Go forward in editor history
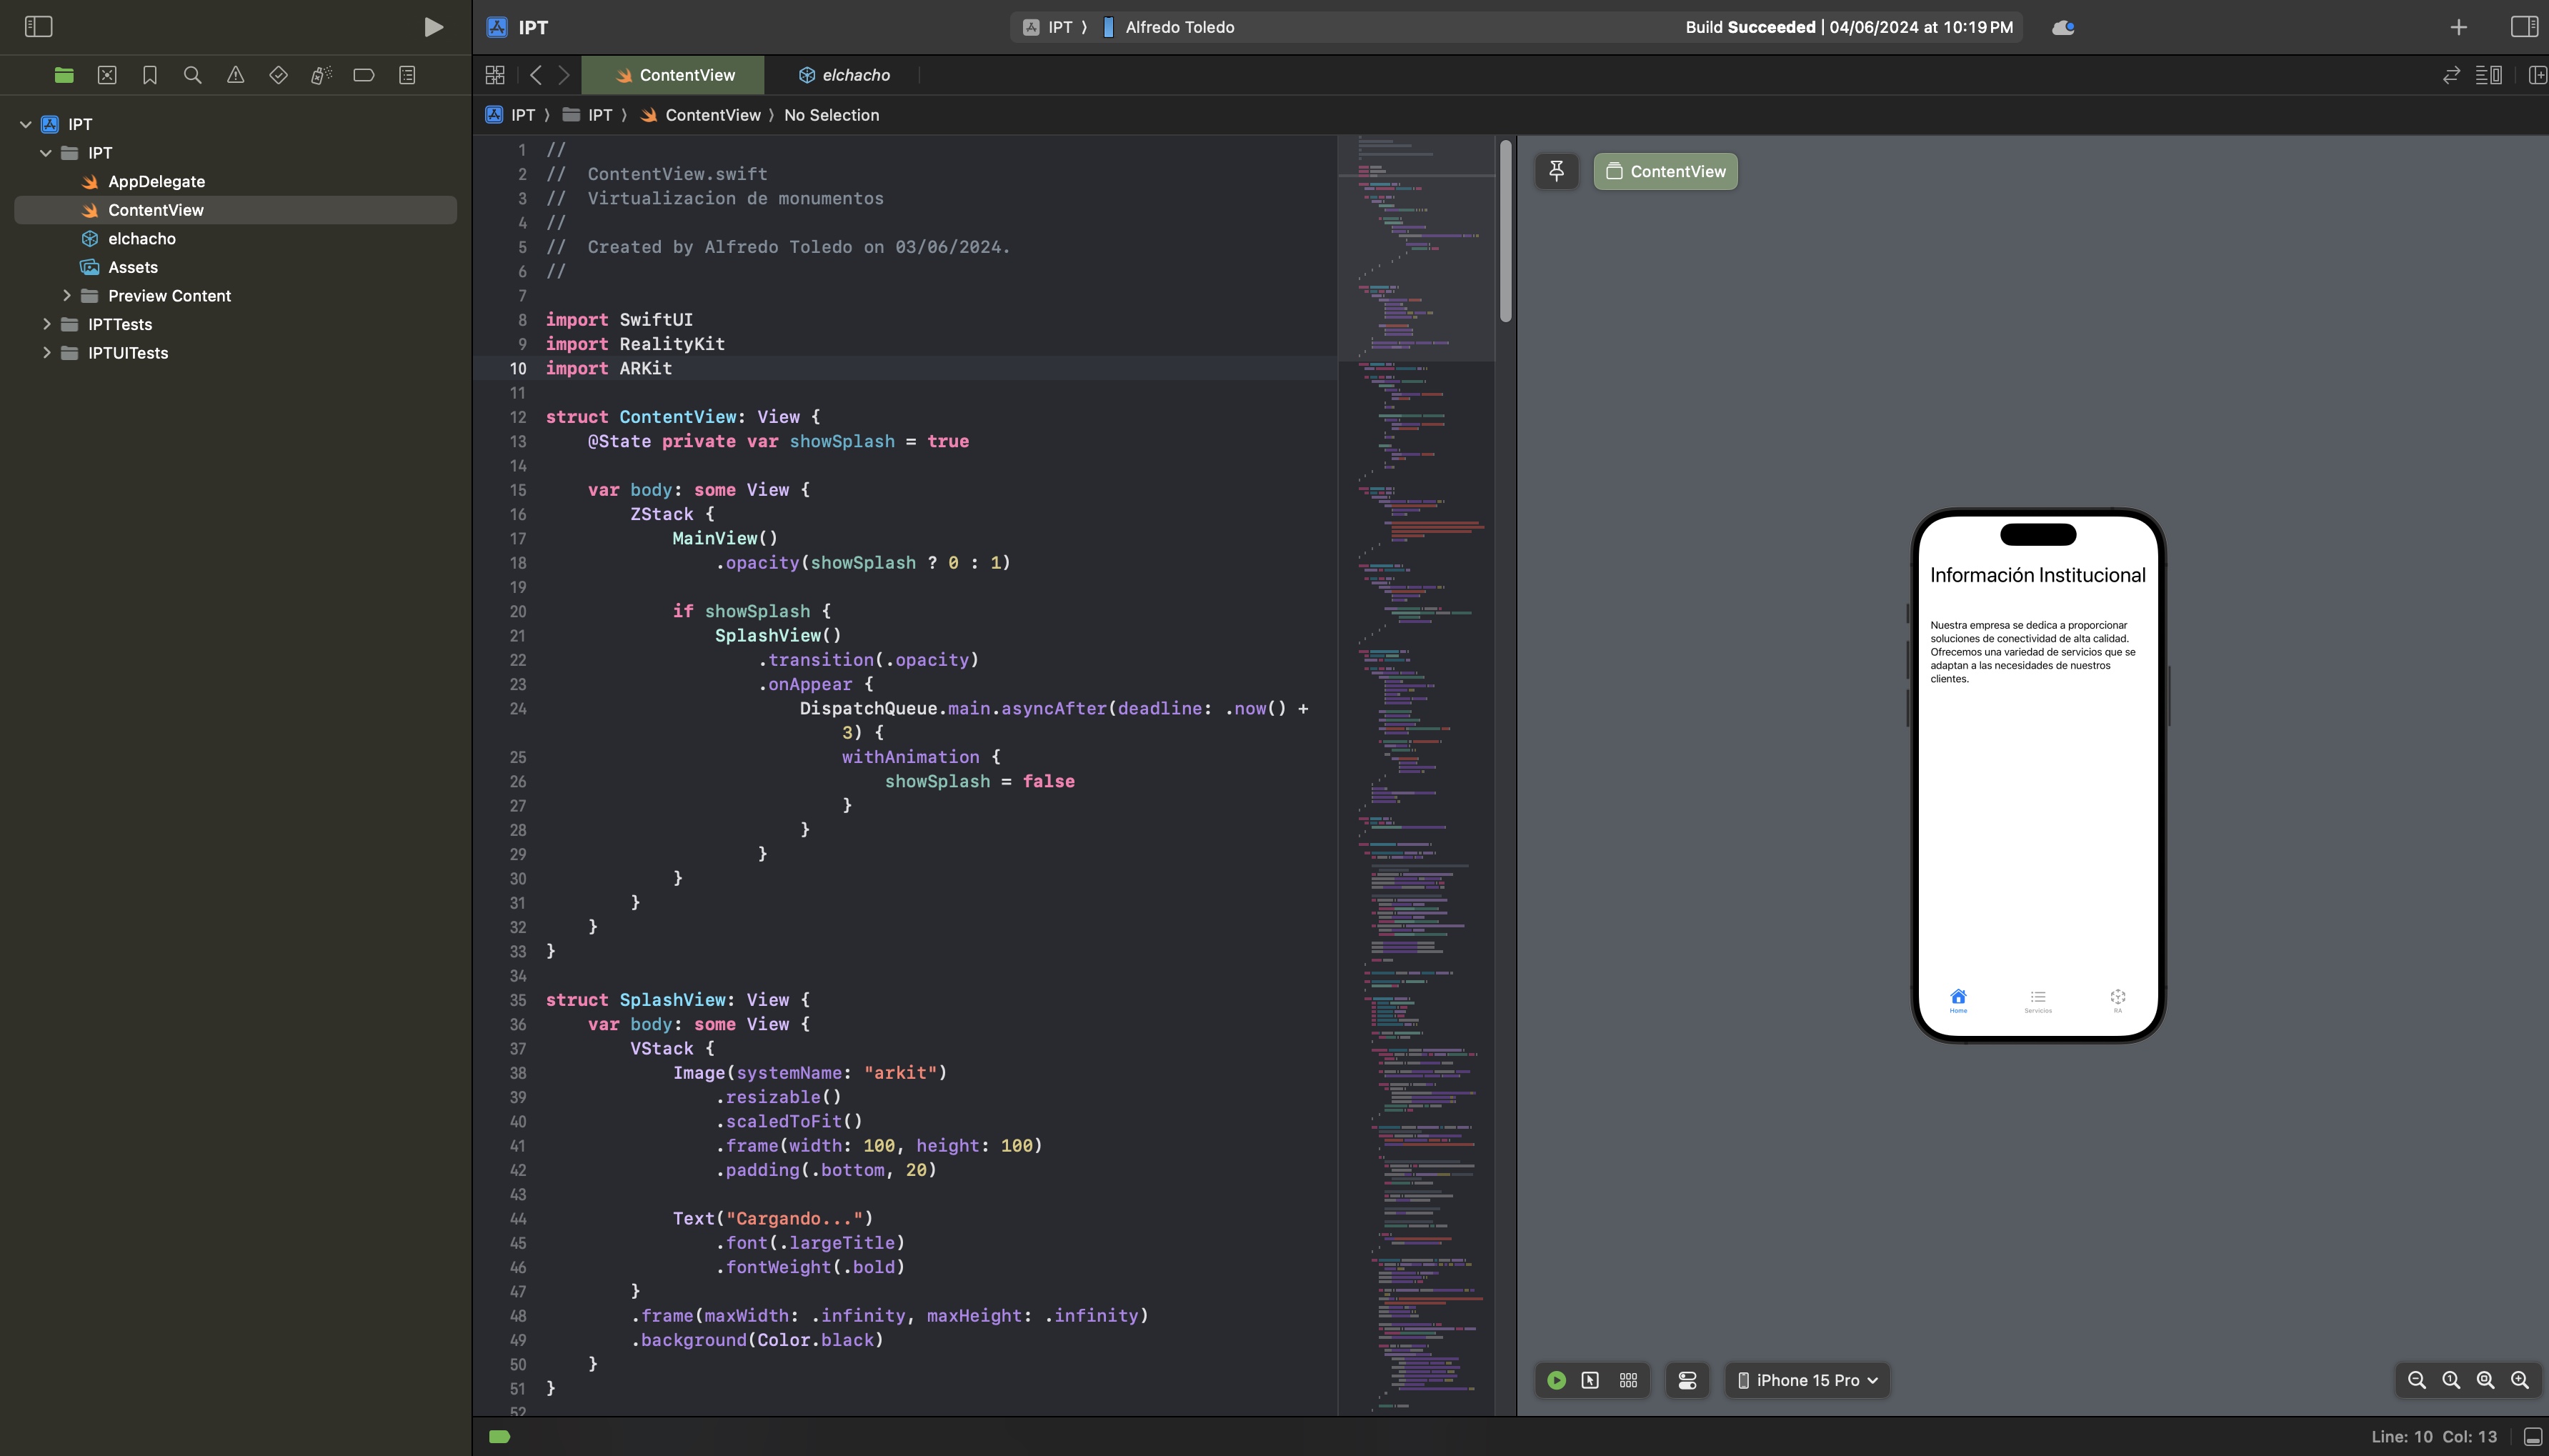 [x=564, y=75]
